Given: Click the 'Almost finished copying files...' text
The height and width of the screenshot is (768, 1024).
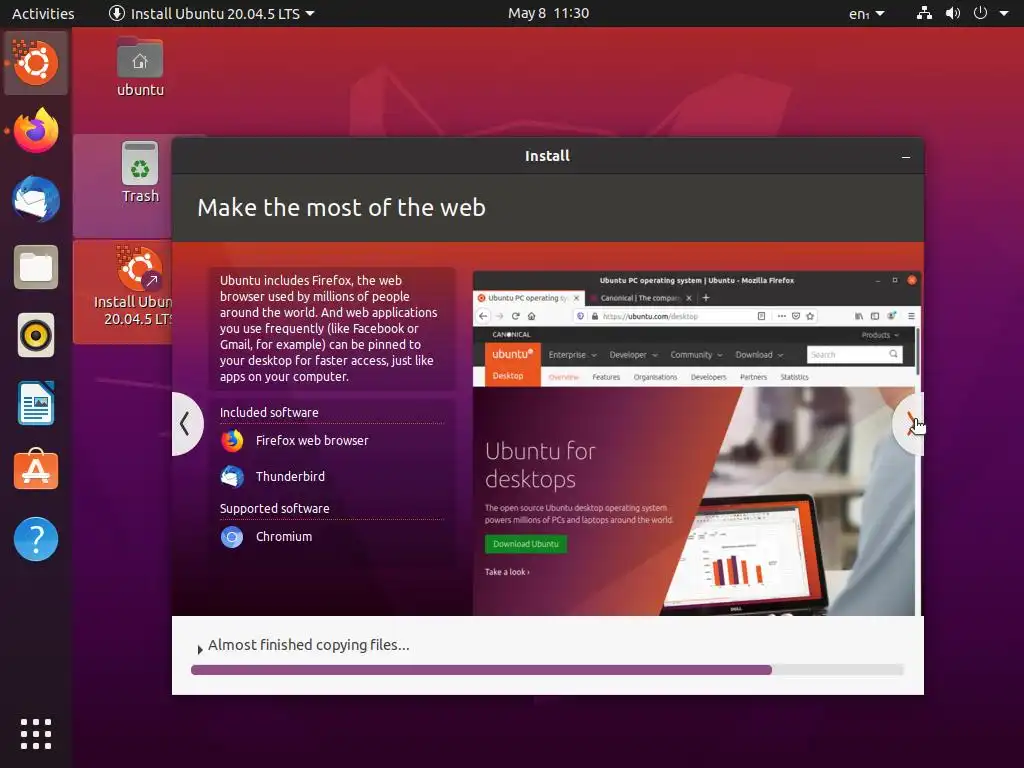Looking at the screenshot, I should pyautogui.click(x=309, y=645).
